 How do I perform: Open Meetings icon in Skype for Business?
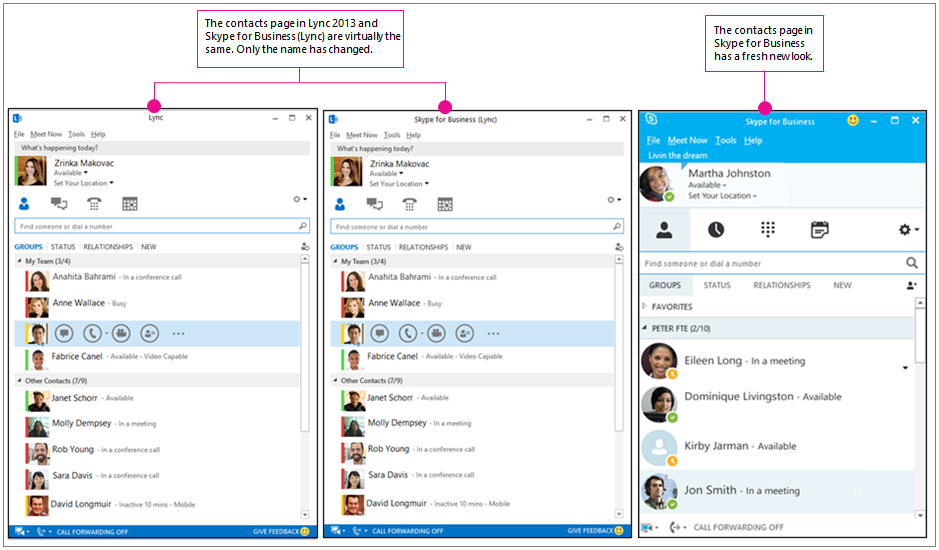click(x=820, y=229)
